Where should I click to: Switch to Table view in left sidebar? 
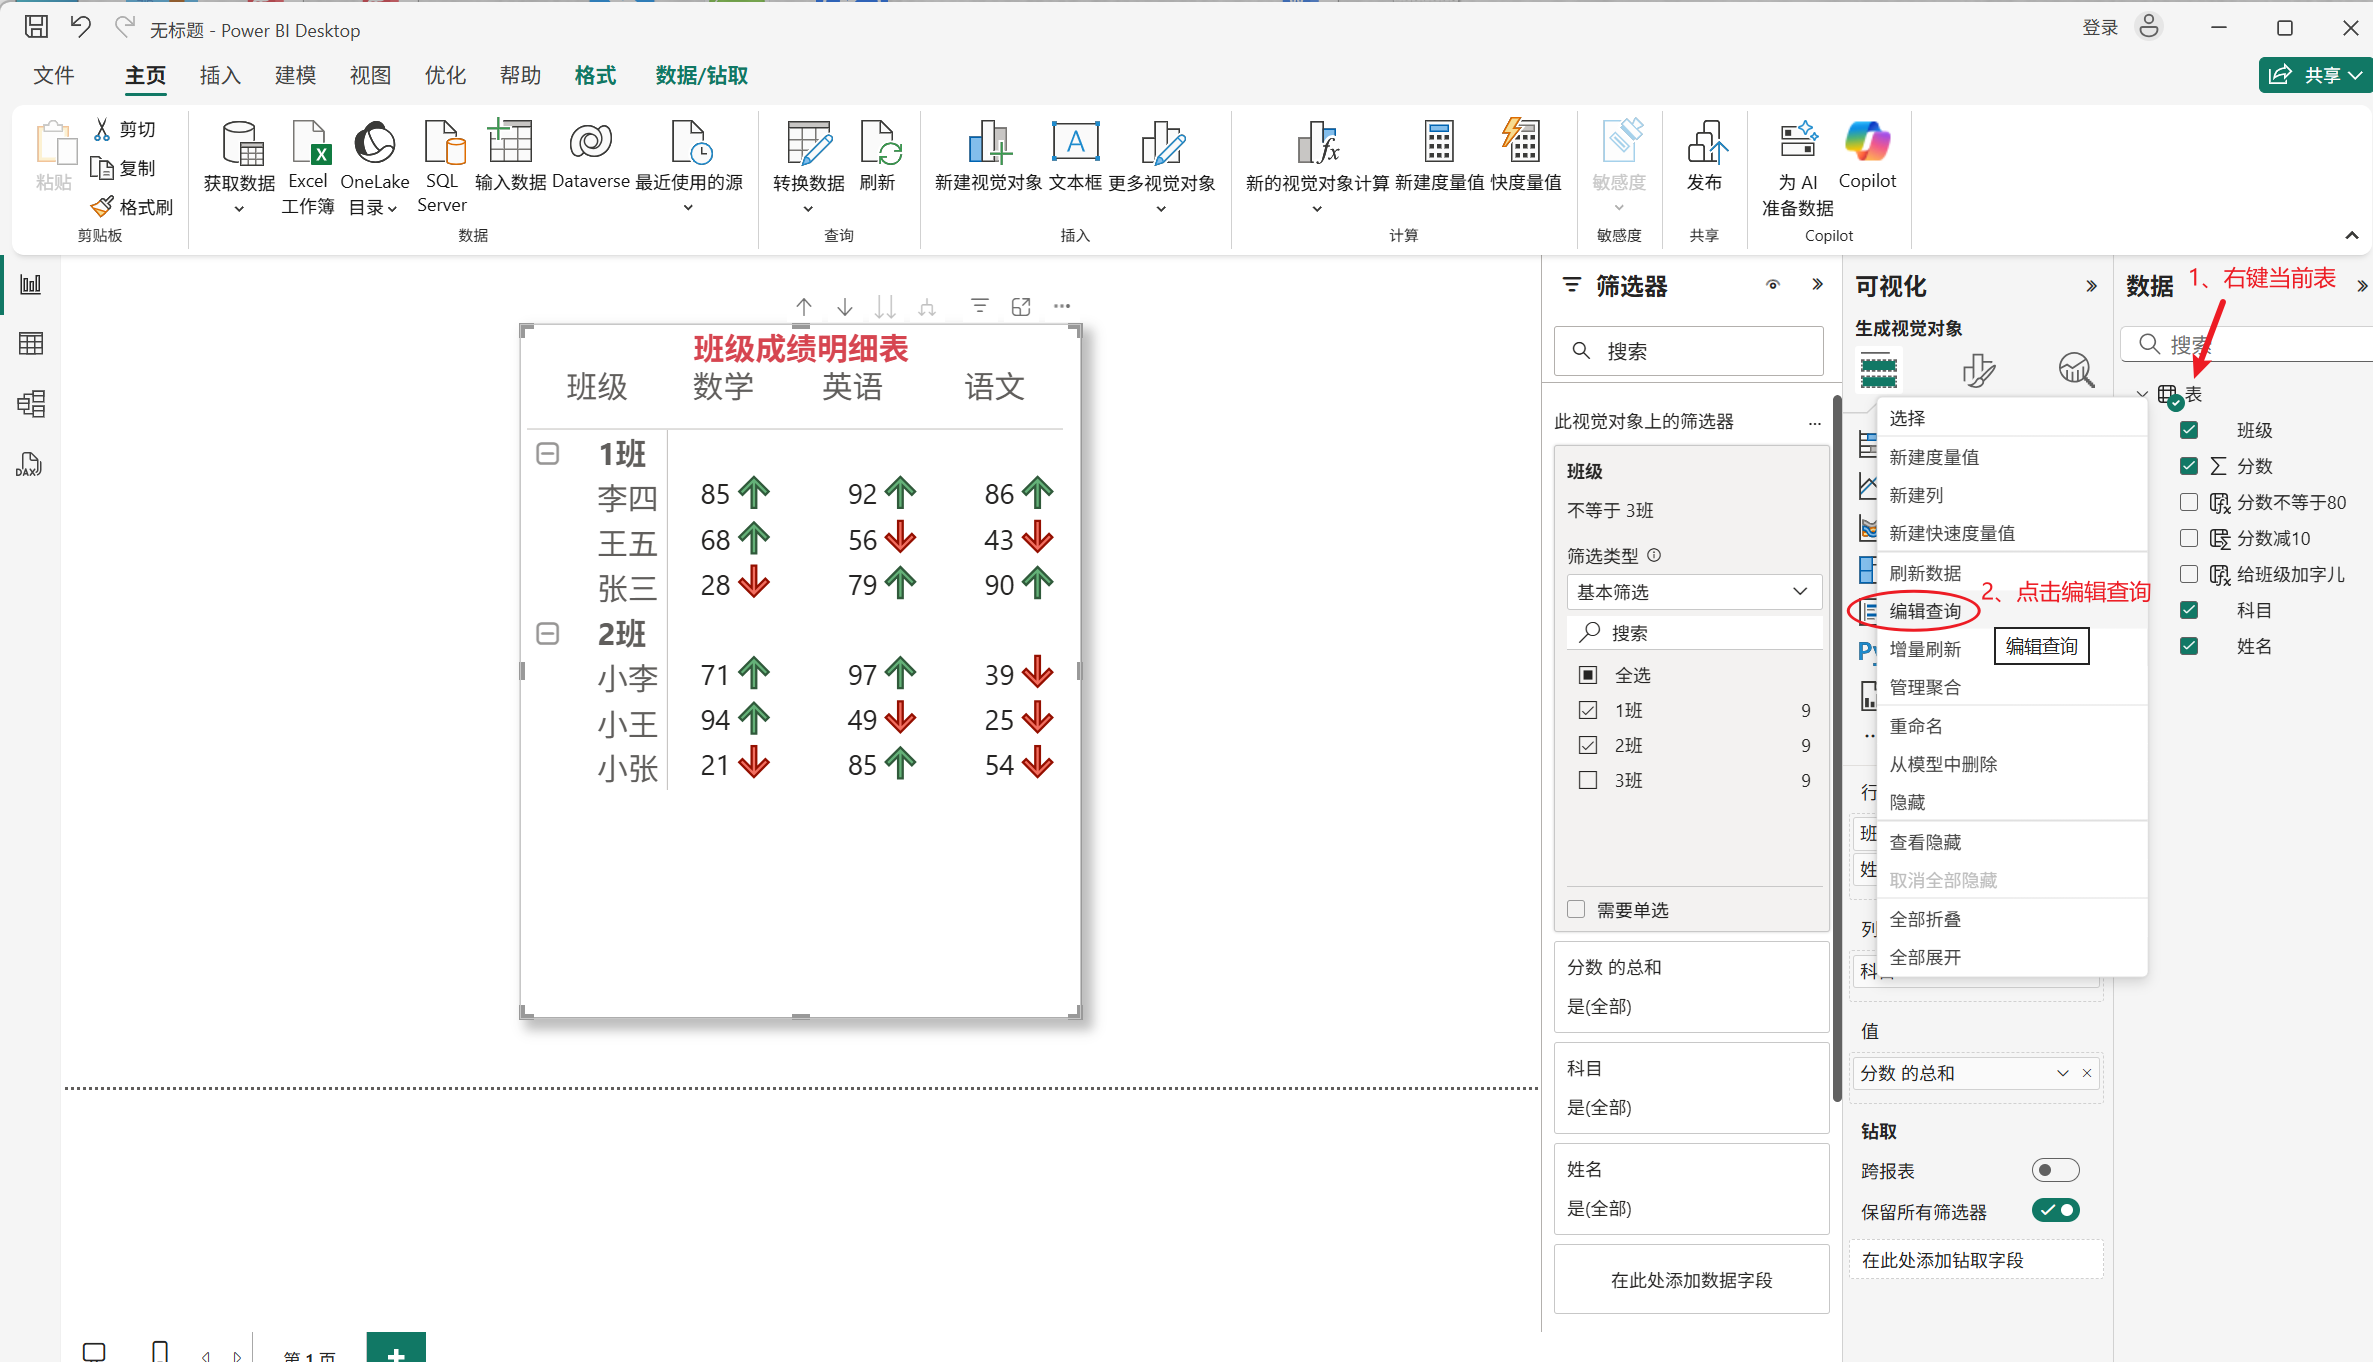click(31, 344)
